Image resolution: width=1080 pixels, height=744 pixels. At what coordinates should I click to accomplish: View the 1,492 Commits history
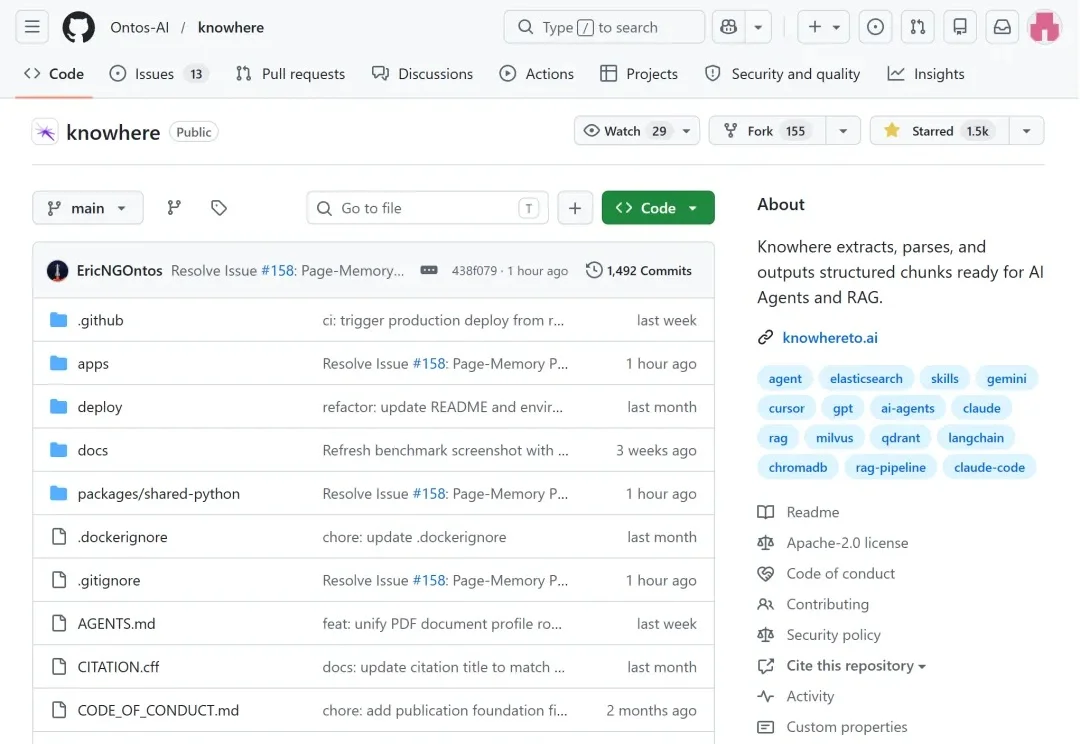(x=638, y=271)
